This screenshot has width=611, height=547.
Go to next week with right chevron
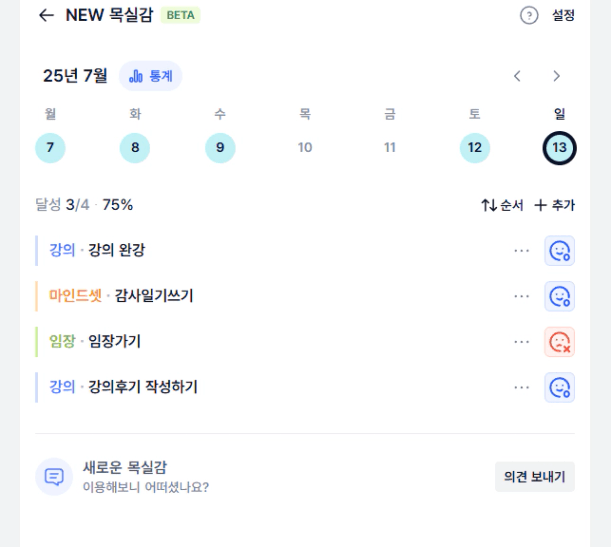pos(556,76)
